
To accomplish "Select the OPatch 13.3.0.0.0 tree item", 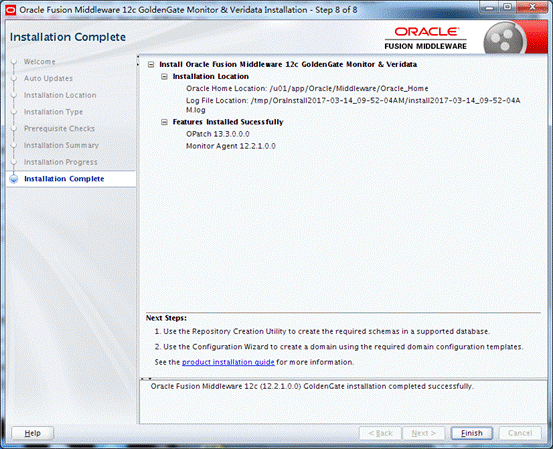I will tap(218, 134).
